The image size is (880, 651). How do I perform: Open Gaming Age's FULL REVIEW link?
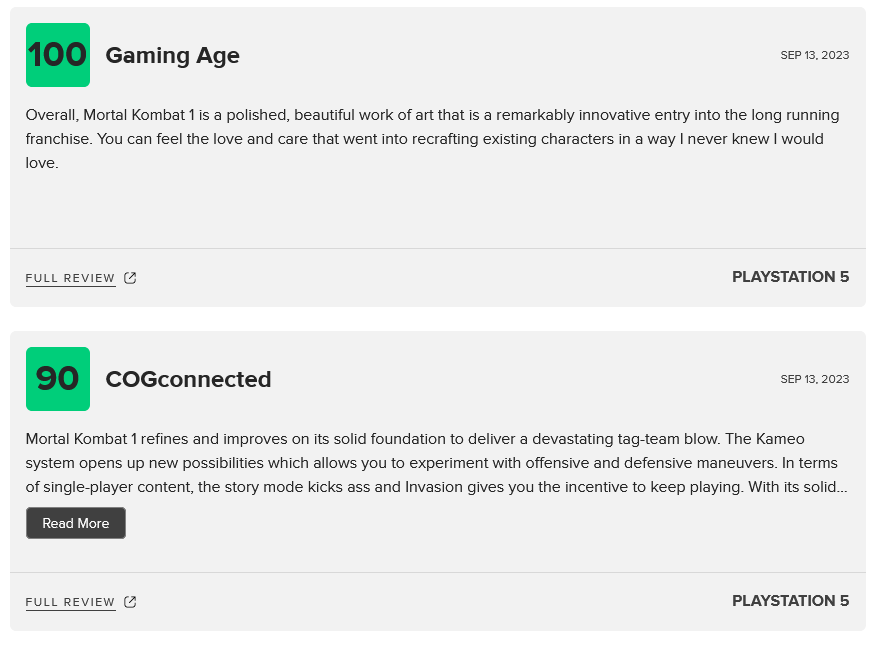70,278
